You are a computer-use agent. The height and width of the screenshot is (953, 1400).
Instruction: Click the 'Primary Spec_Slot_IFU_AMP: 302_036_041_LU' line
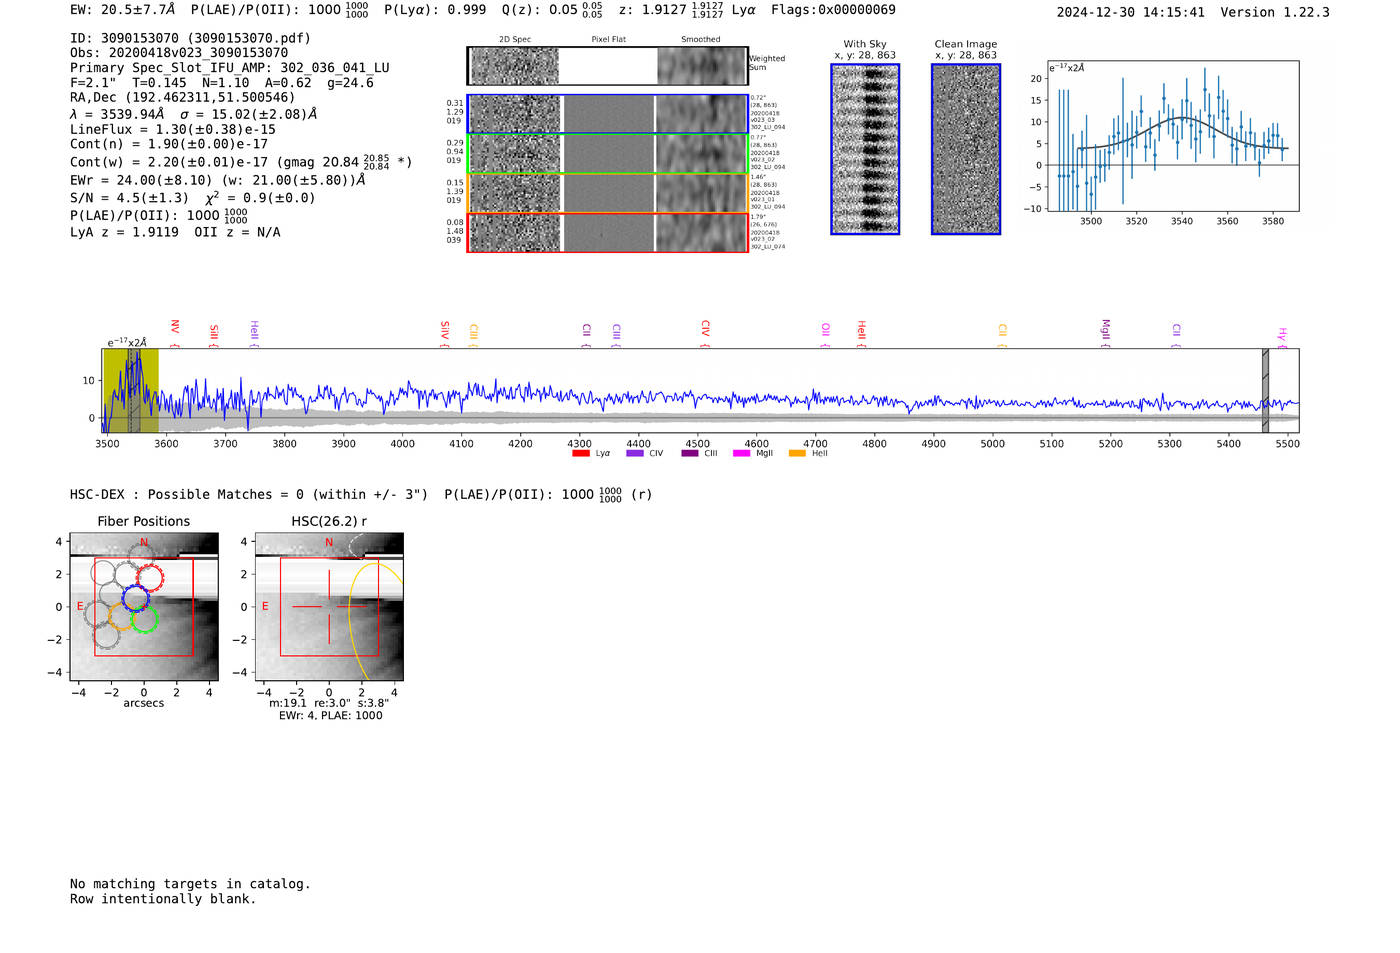230,68
